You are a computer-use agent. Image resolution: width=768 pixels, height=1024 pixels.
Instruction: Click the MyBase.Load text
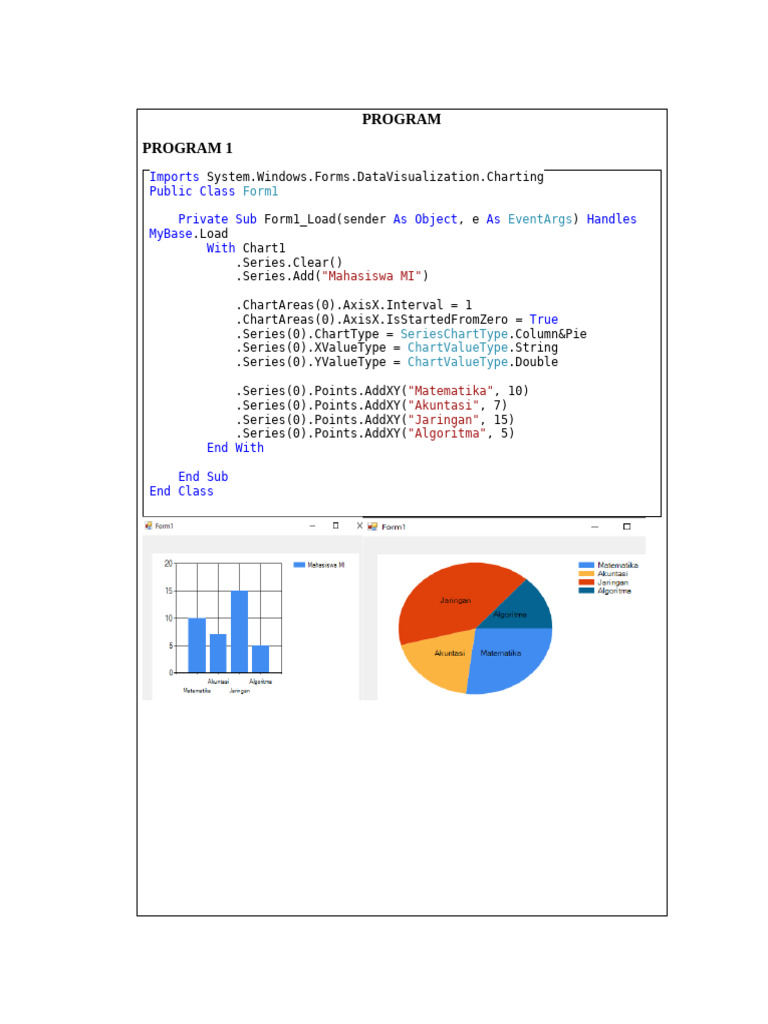click(189, 234)
